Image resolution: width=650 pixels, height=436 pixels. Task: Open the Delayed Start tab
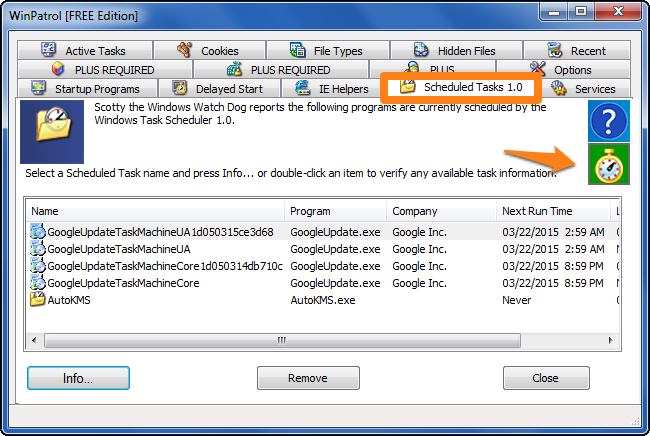pos(219,88)
